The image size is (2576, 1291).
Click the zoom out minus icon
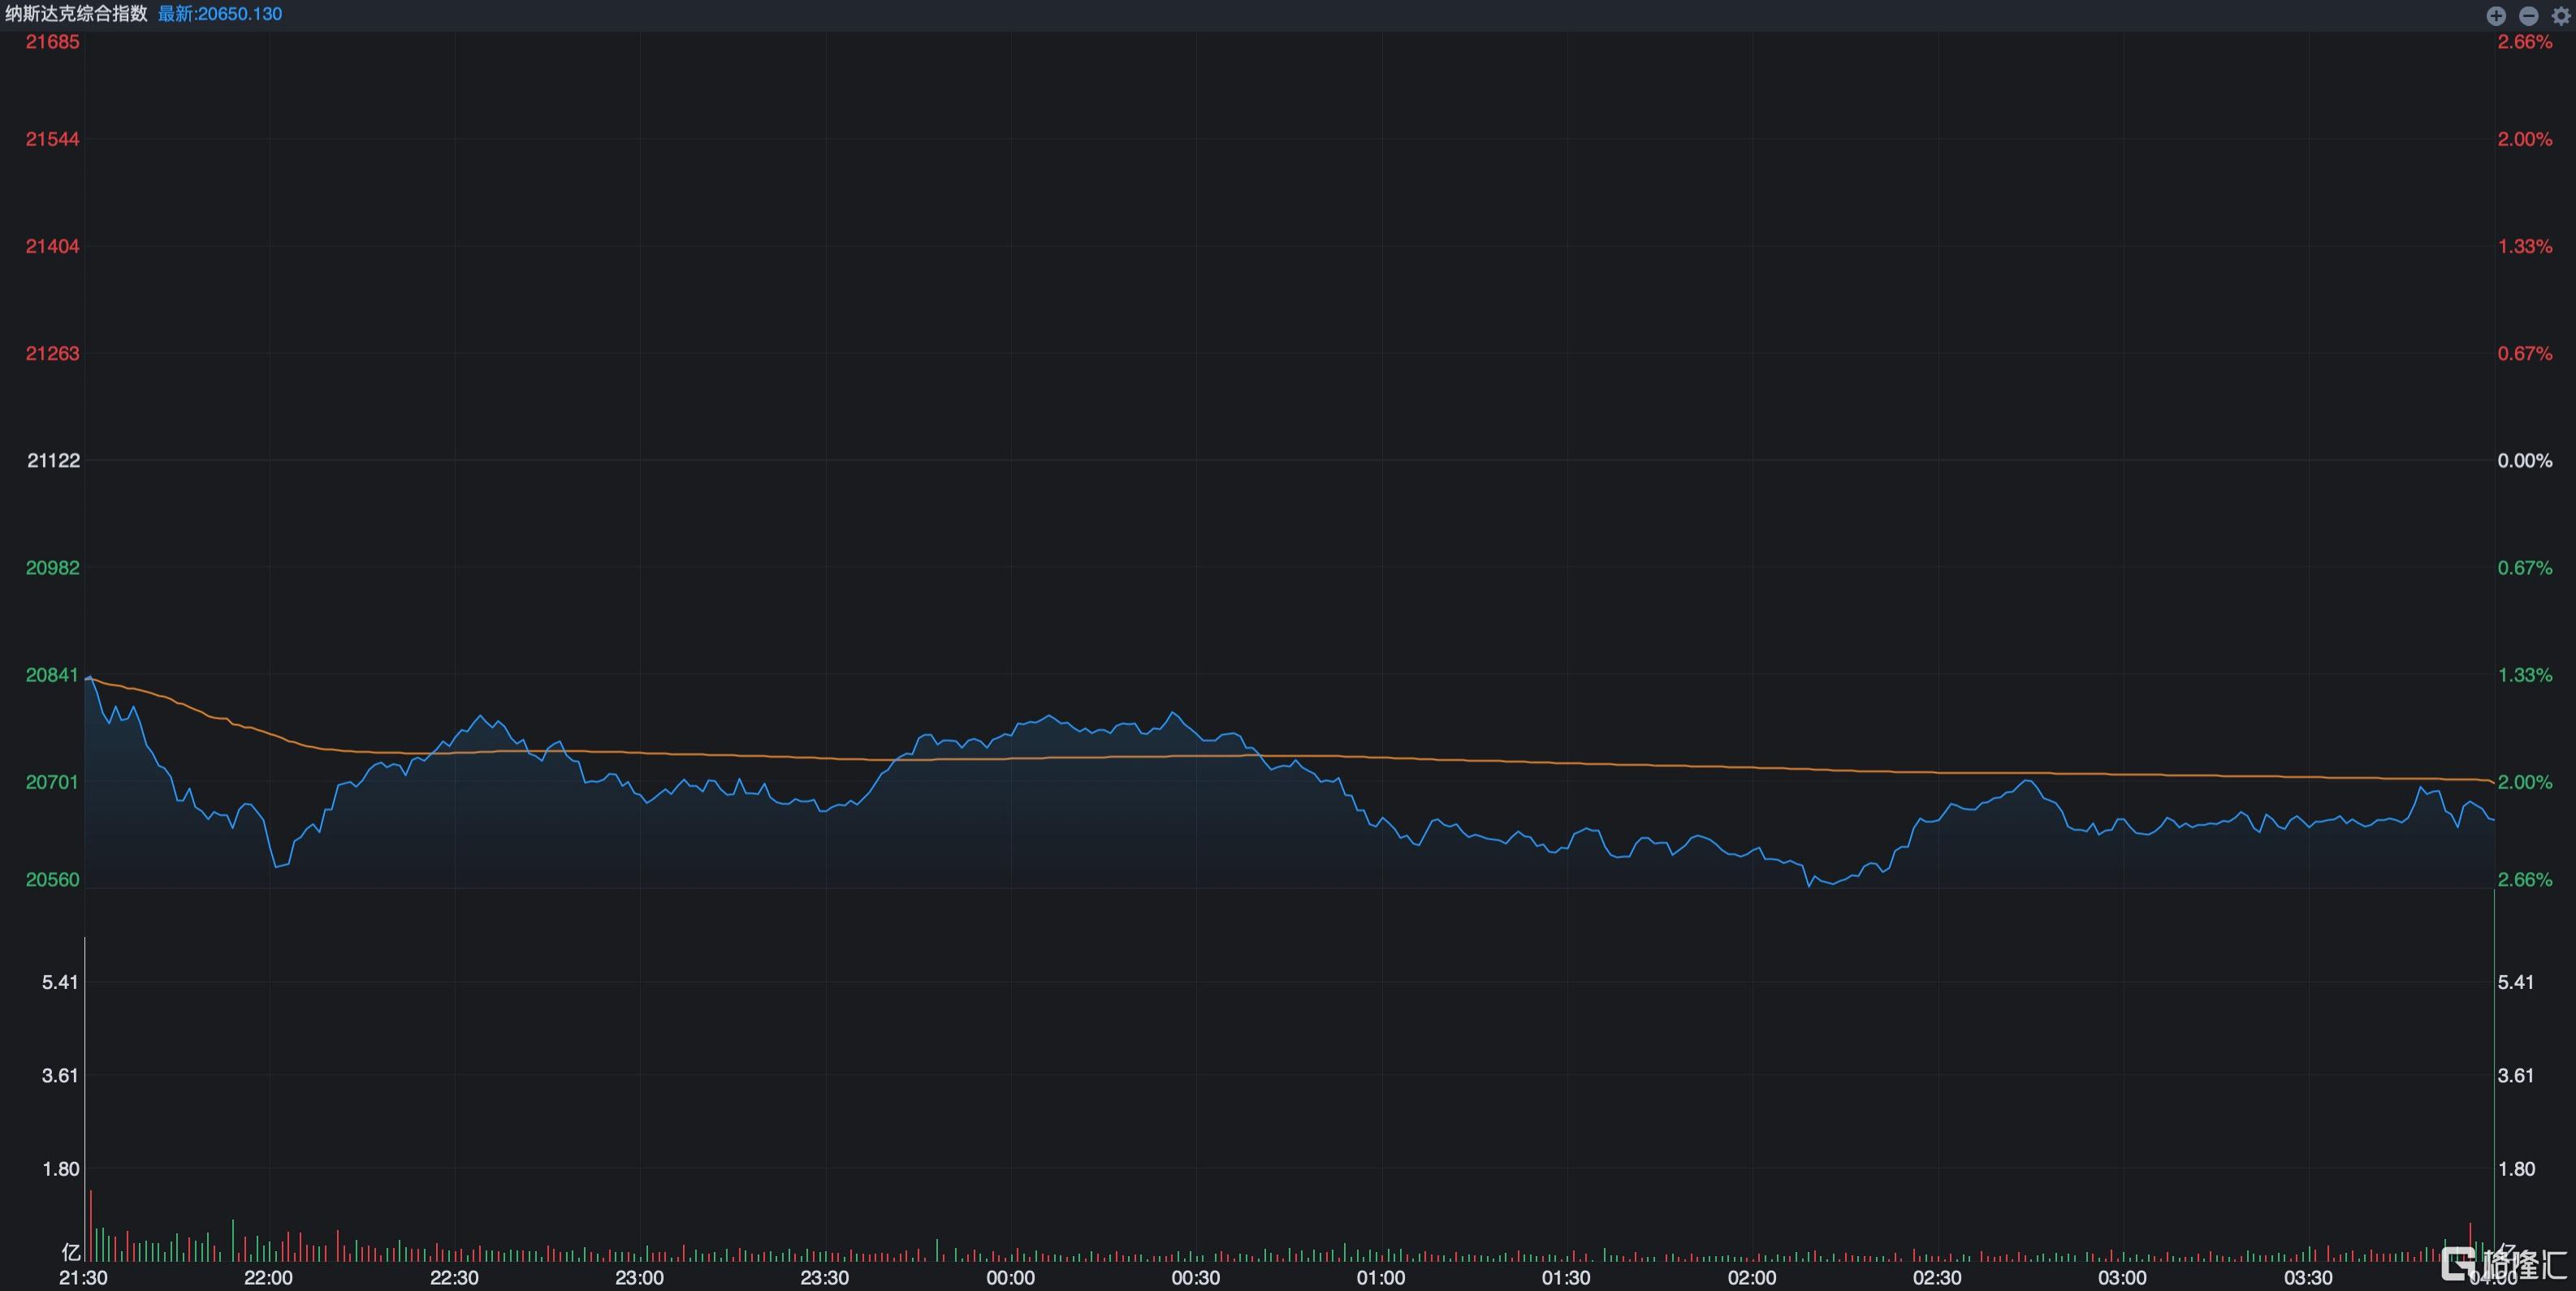pyautogui.click(x=2528, y=15)
